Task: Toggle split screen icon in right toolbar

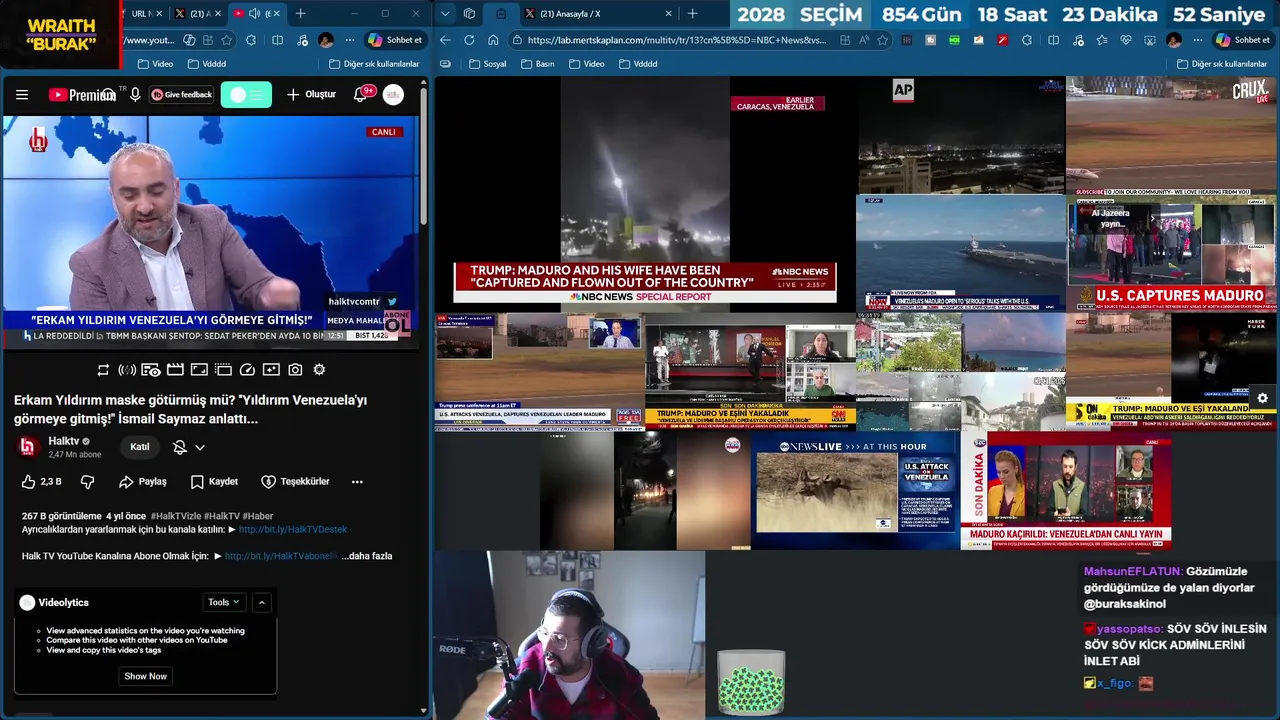Action: (x=1053, y=40)
